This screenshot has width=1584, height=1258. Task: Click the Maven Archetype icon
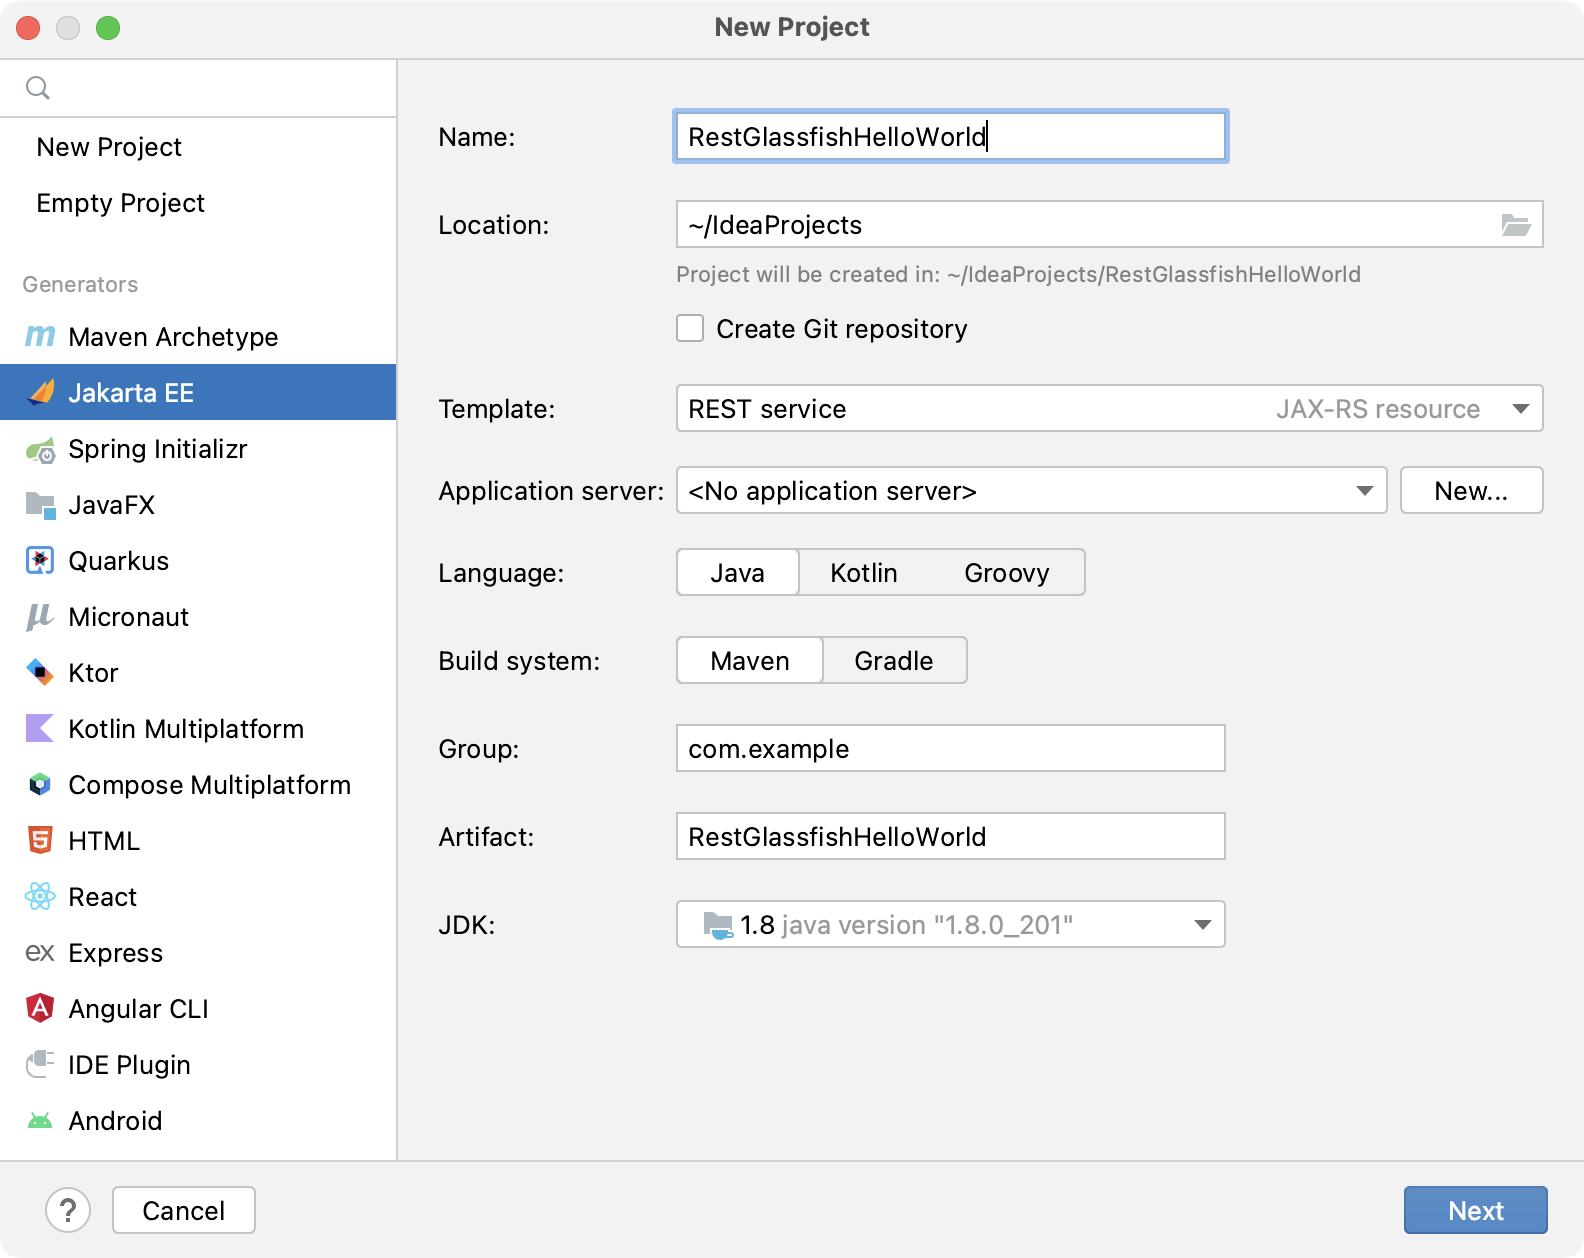click(40, 336)
